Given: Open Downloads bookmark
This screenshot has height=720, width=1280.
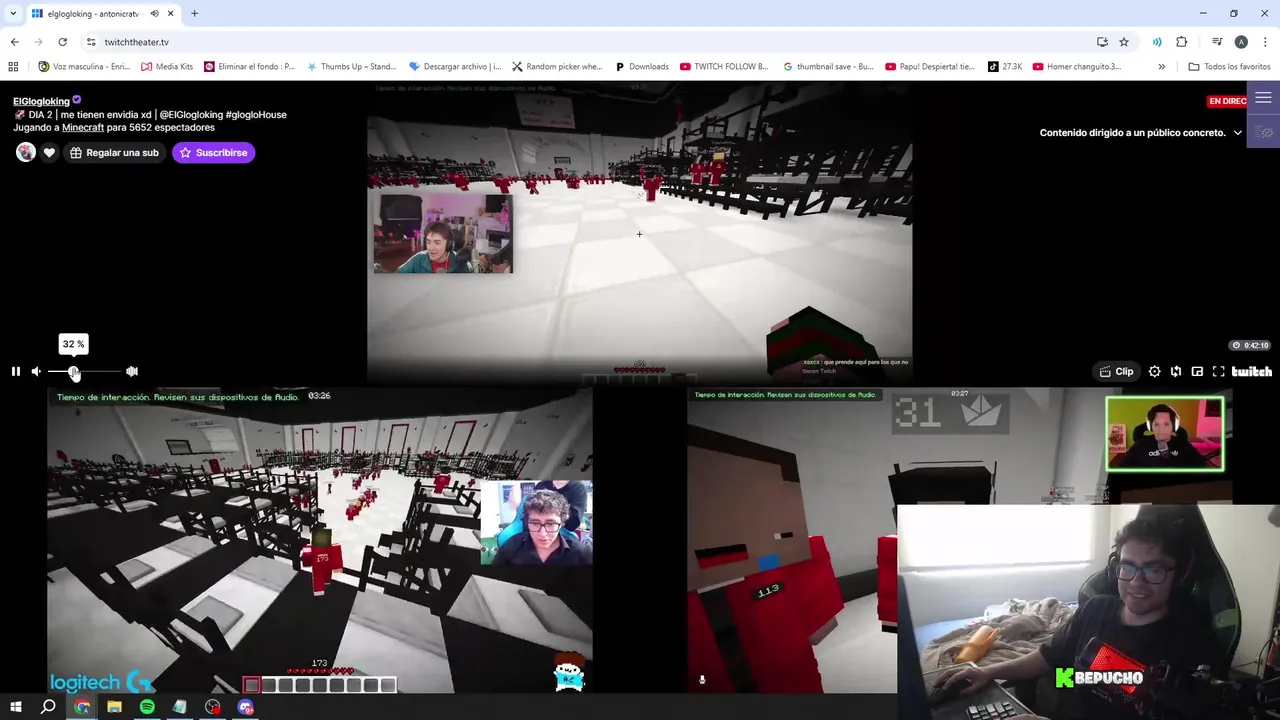Looking at the screenshot, I should [641, 67].
